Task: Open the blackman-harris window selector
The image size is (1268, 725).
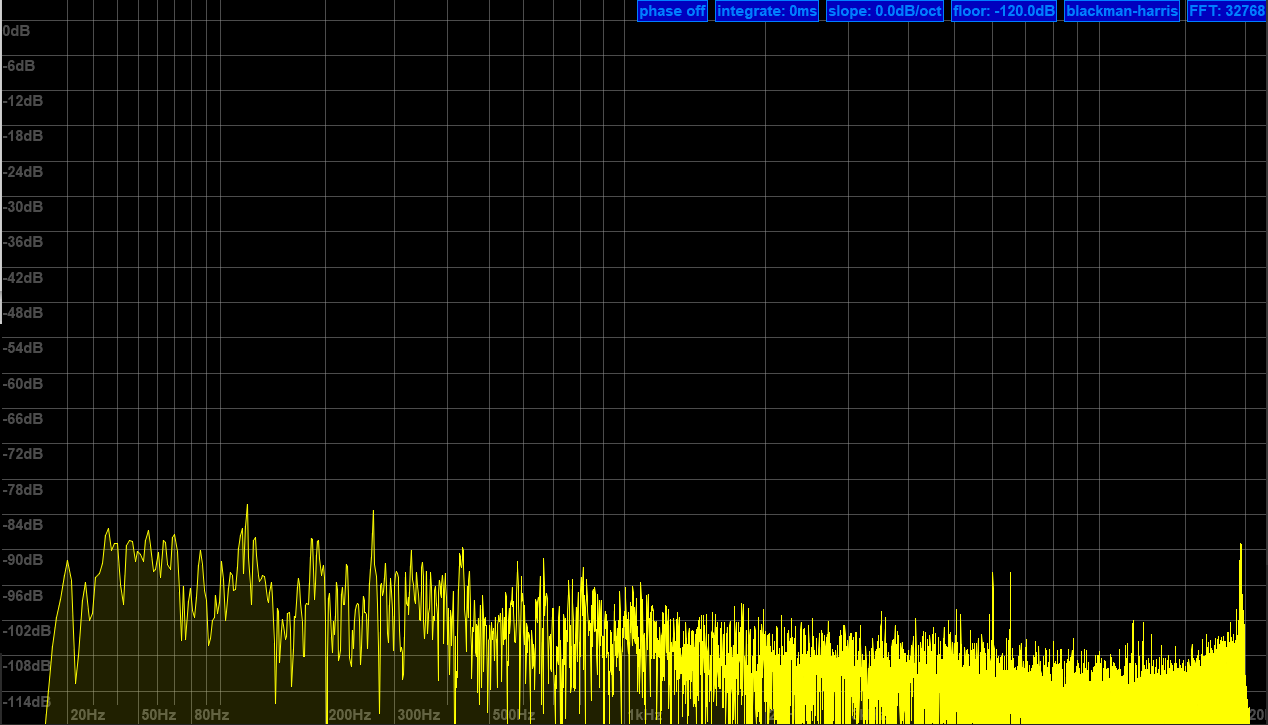Action: point(1121,11)
